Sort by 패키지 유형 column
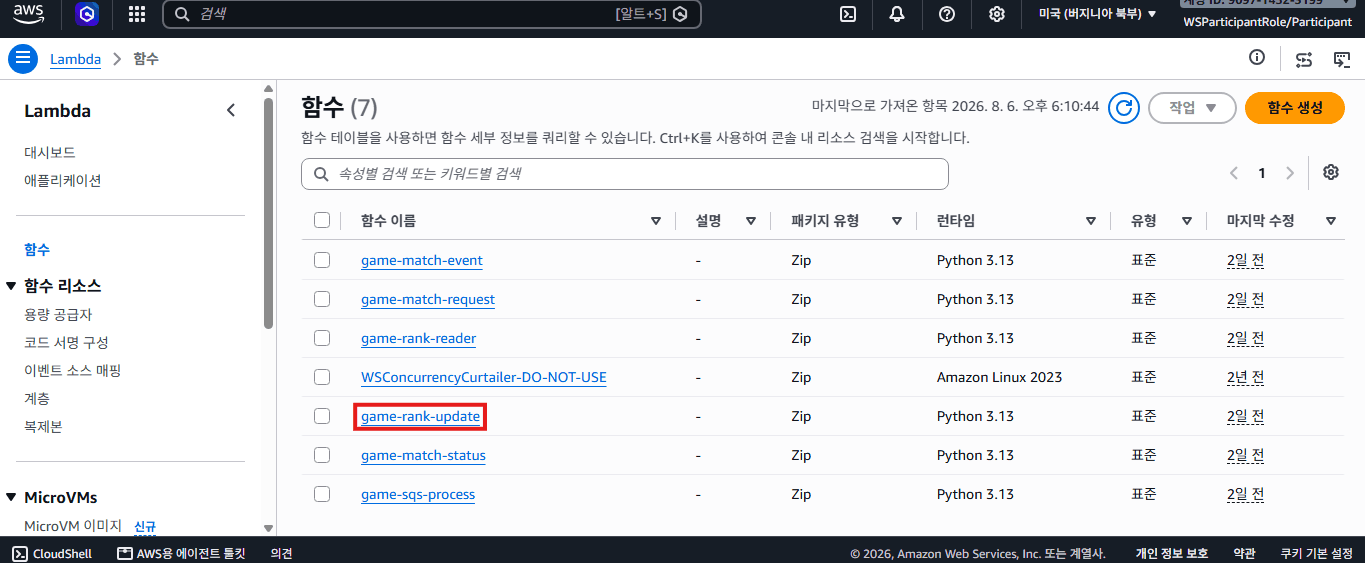This screenshot has width=1365, height=563. coord(897,221)
